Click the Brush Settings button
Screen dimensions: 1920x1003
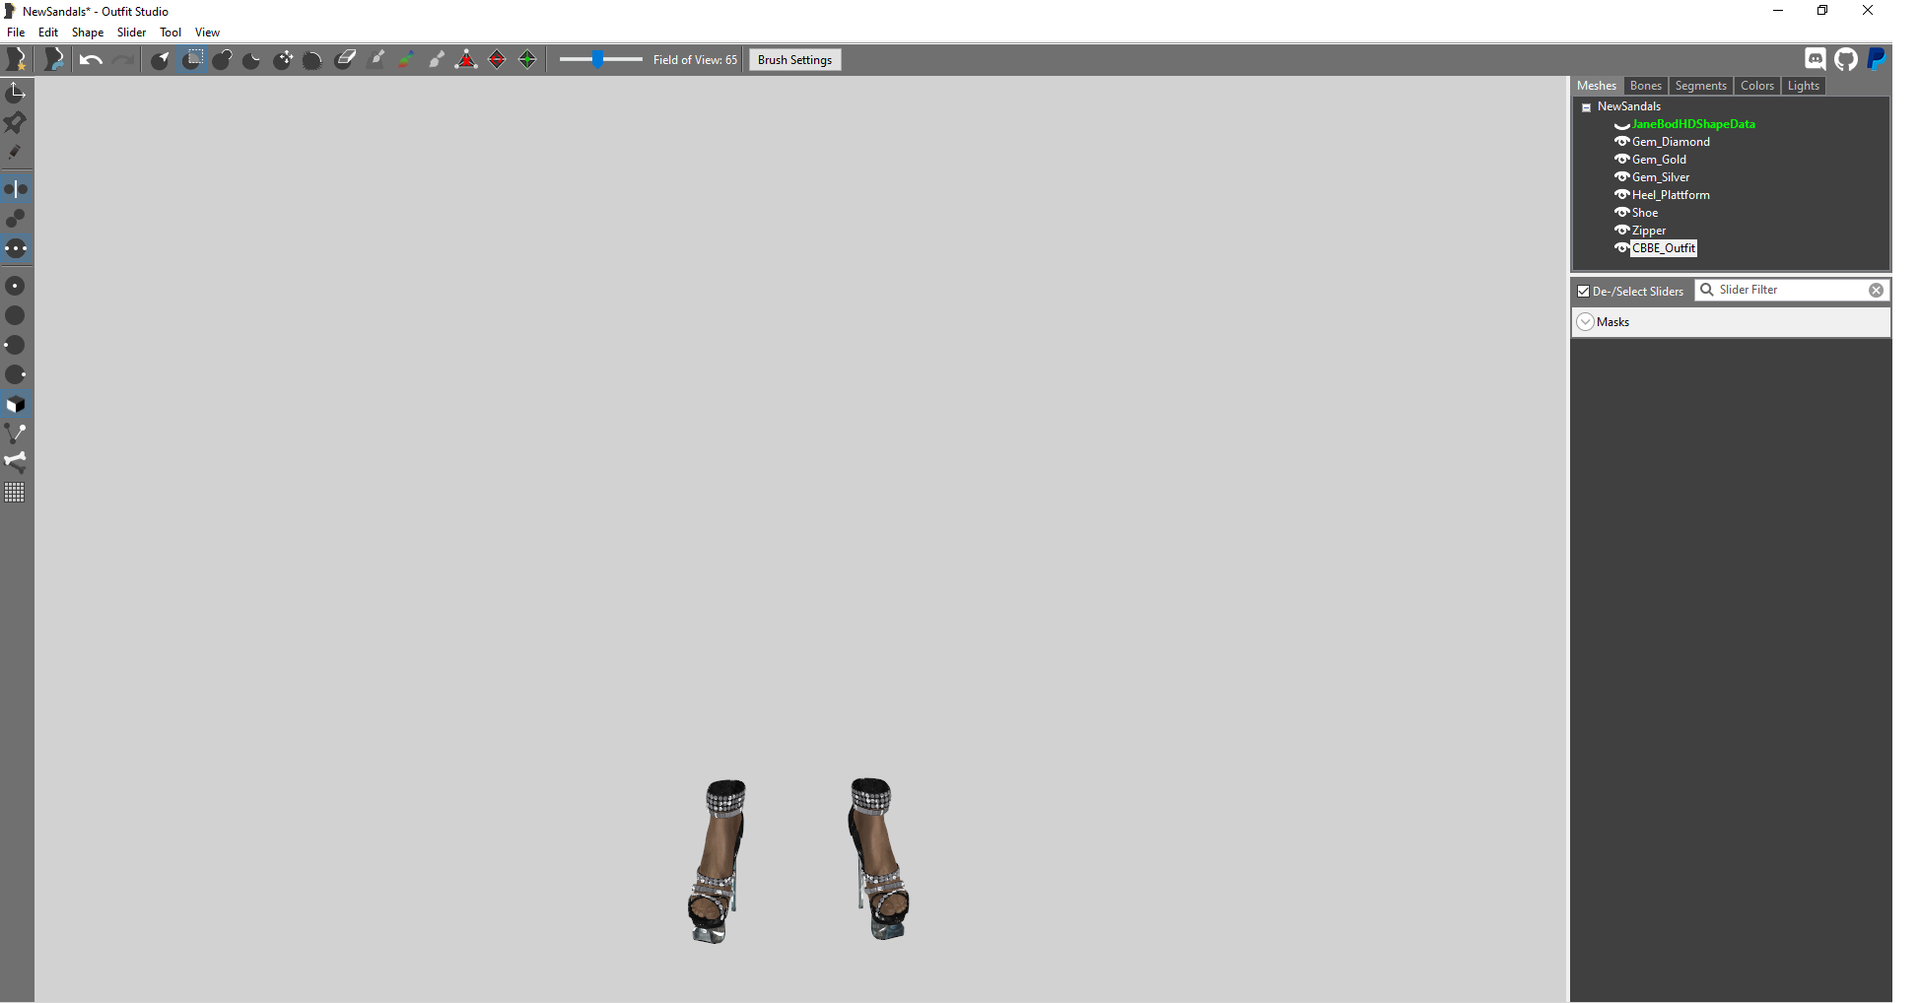pyautogui.click(x=794, y=60)
